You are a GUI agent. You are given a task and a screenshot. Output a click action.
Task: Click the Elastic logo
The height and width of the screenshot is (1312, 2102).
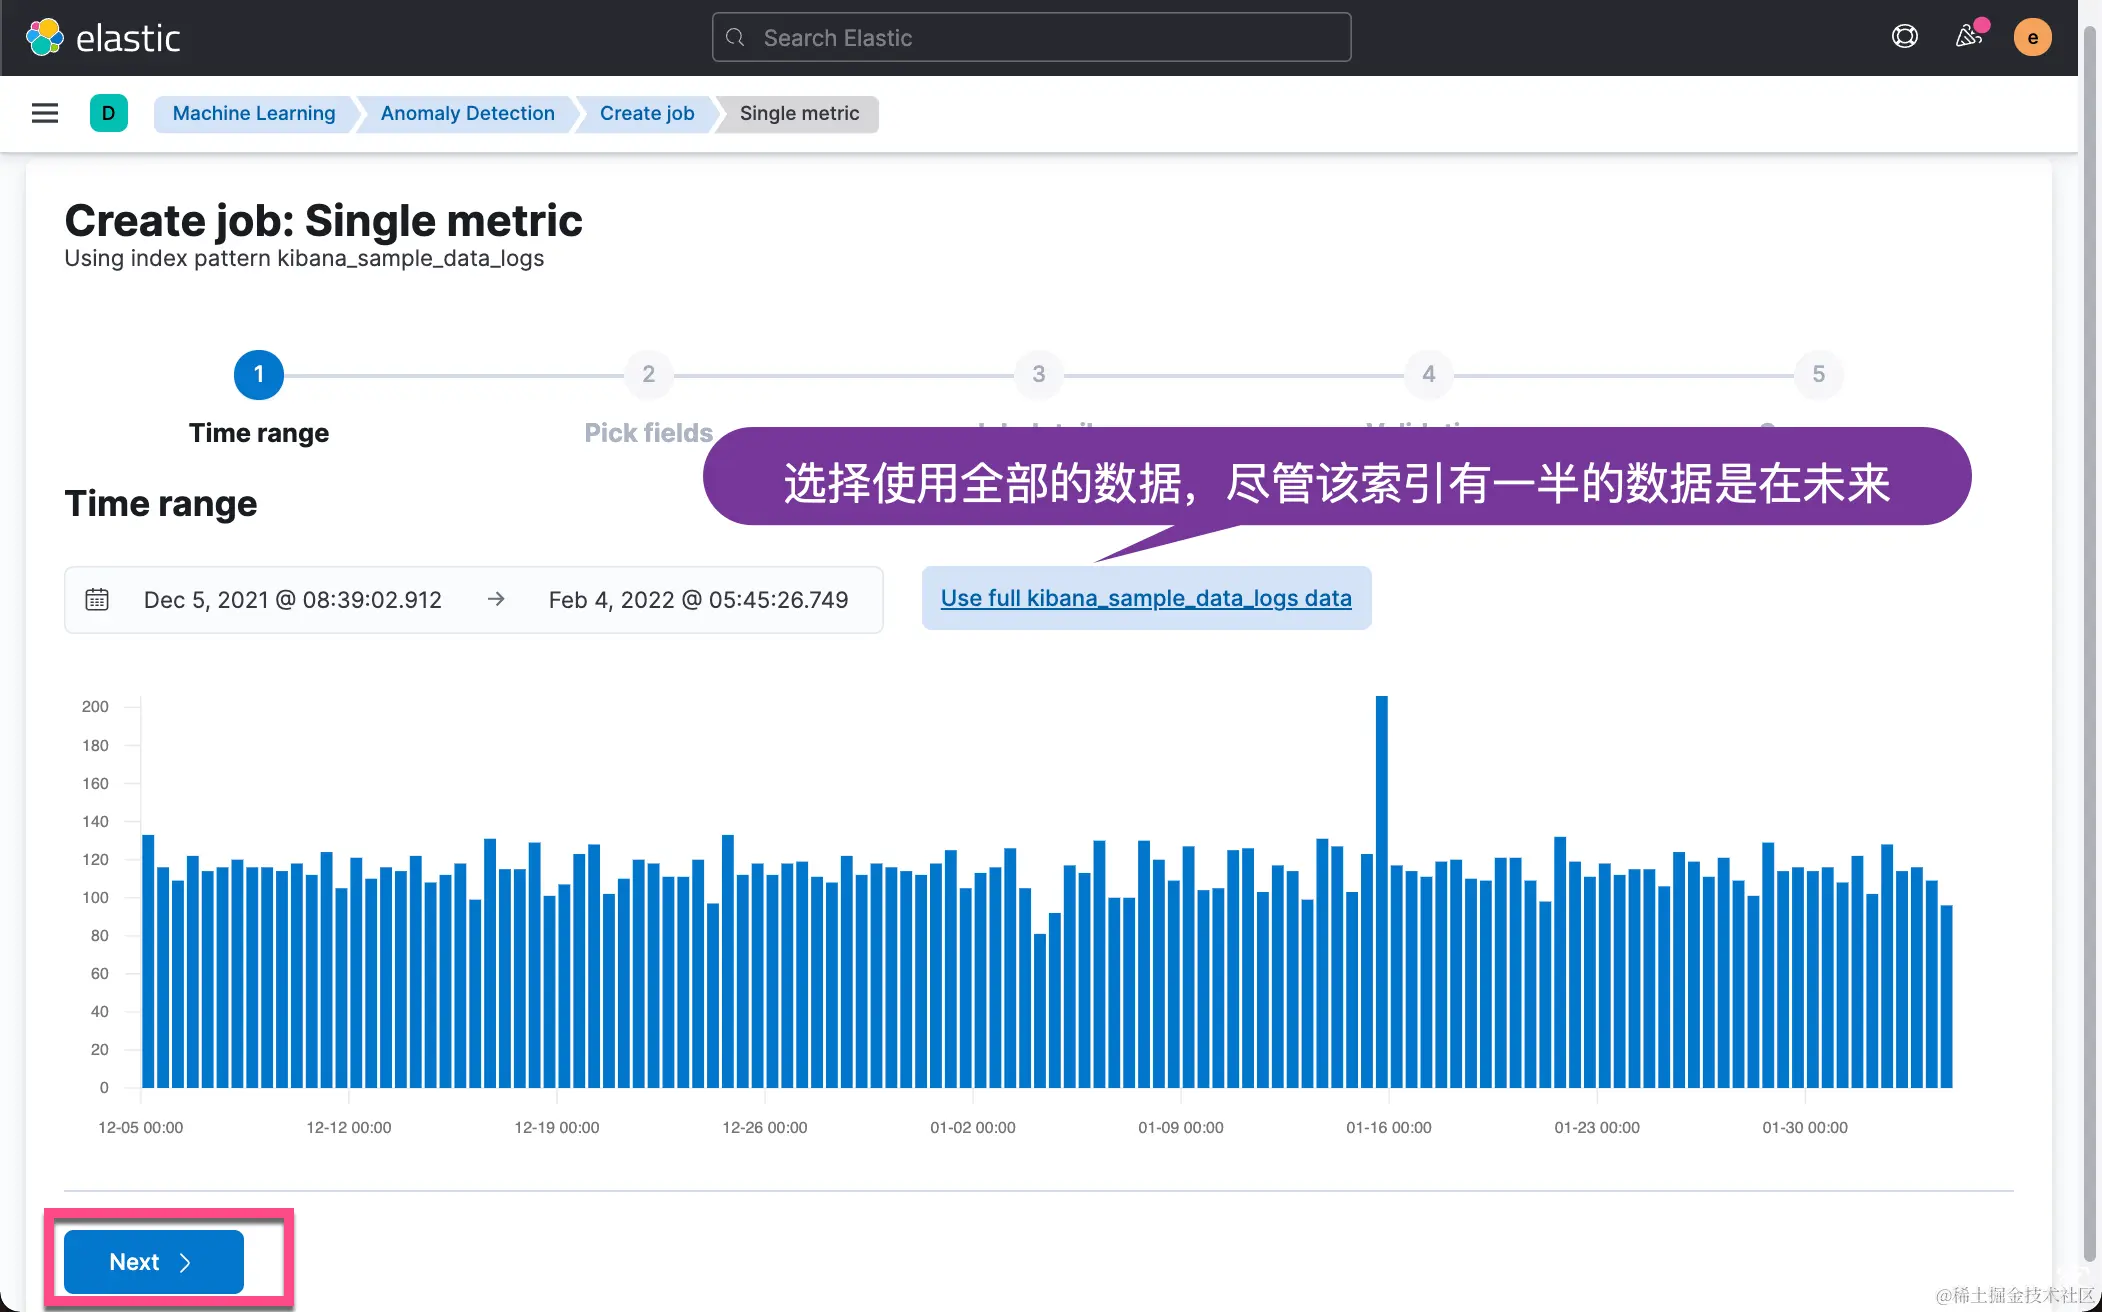(x=103, y=38)
